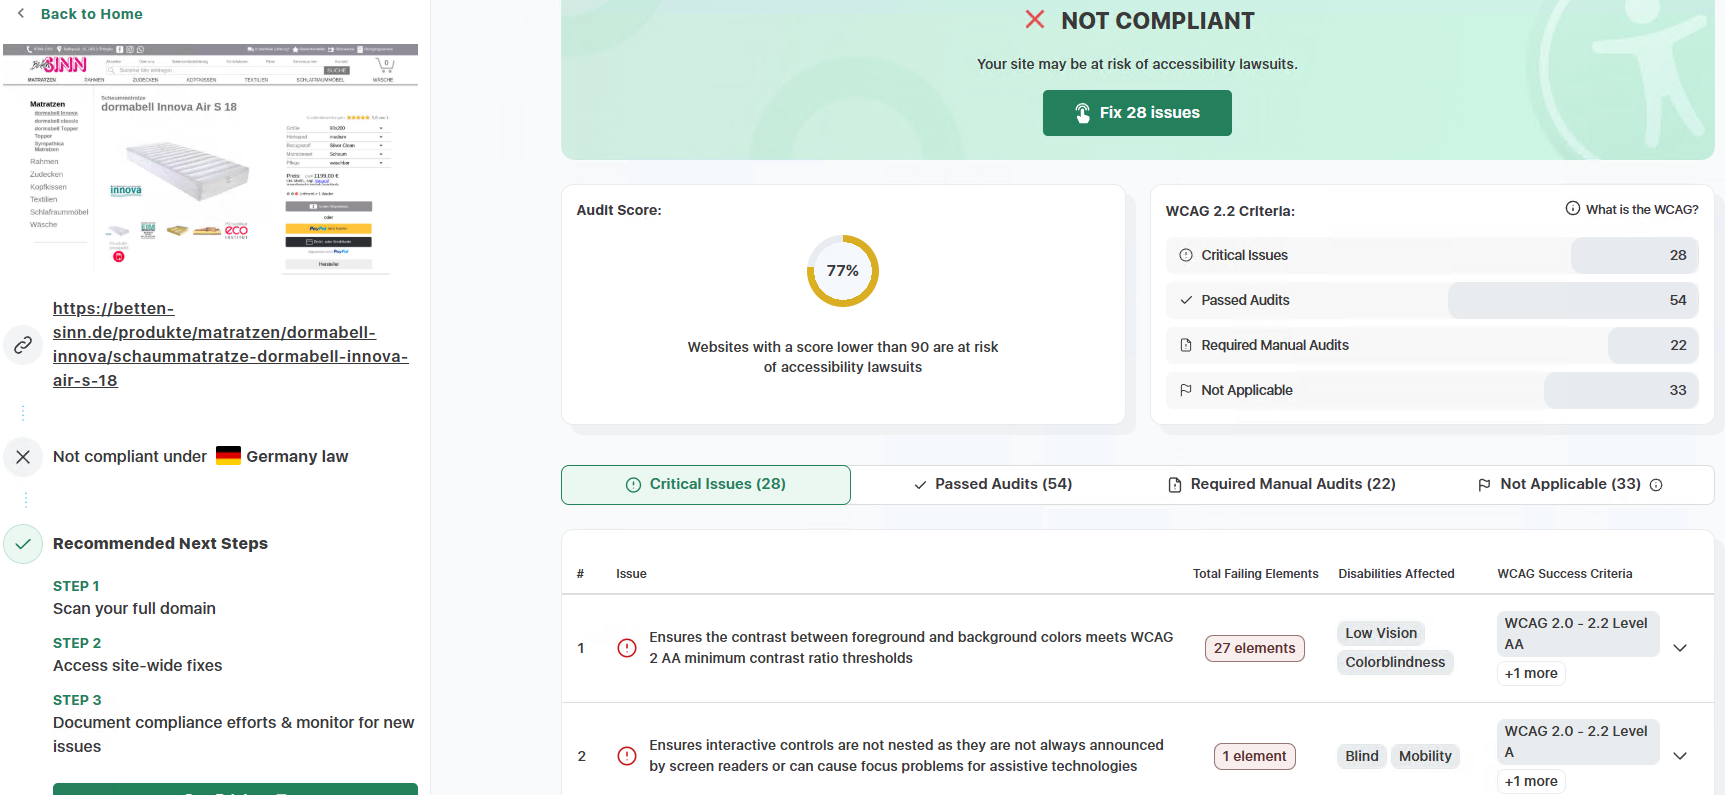Click the 77% audit score progress ring
Screen dimensions: 1725x795
pyautogui.click(x=843, y=271)
